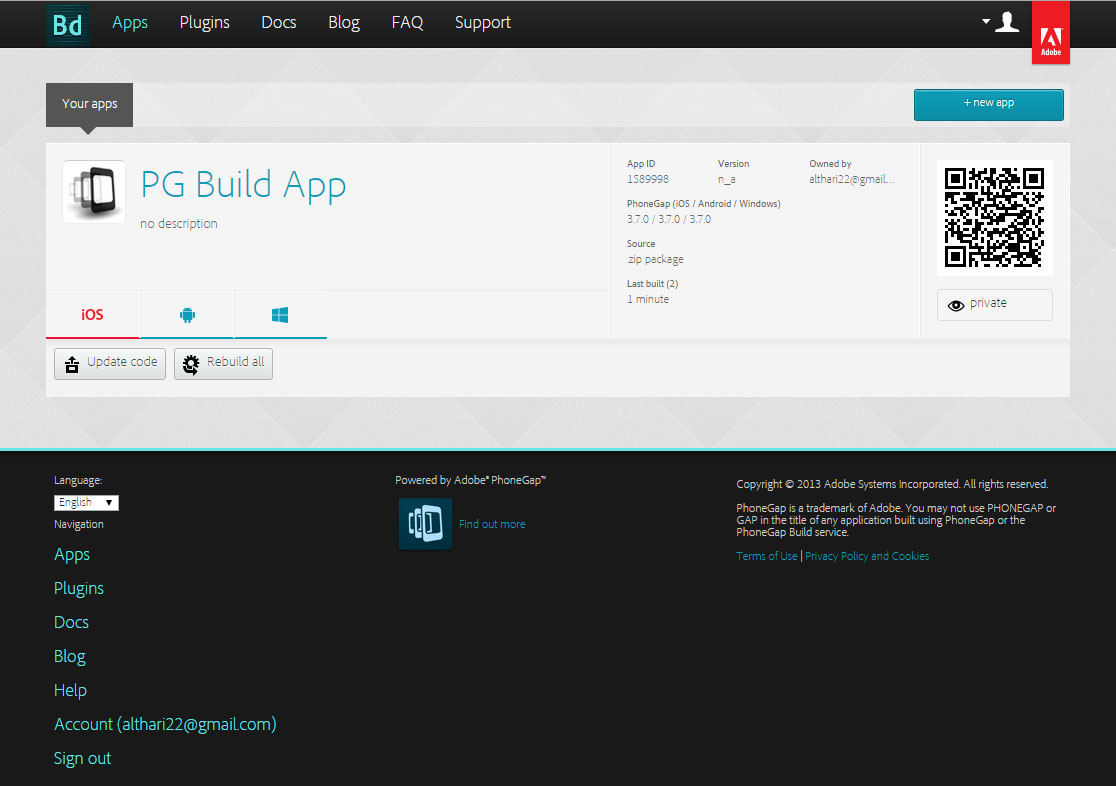Click the Bd PhoneGap Build logo
The image size is (1116, 786).
[x=68, y=24]
